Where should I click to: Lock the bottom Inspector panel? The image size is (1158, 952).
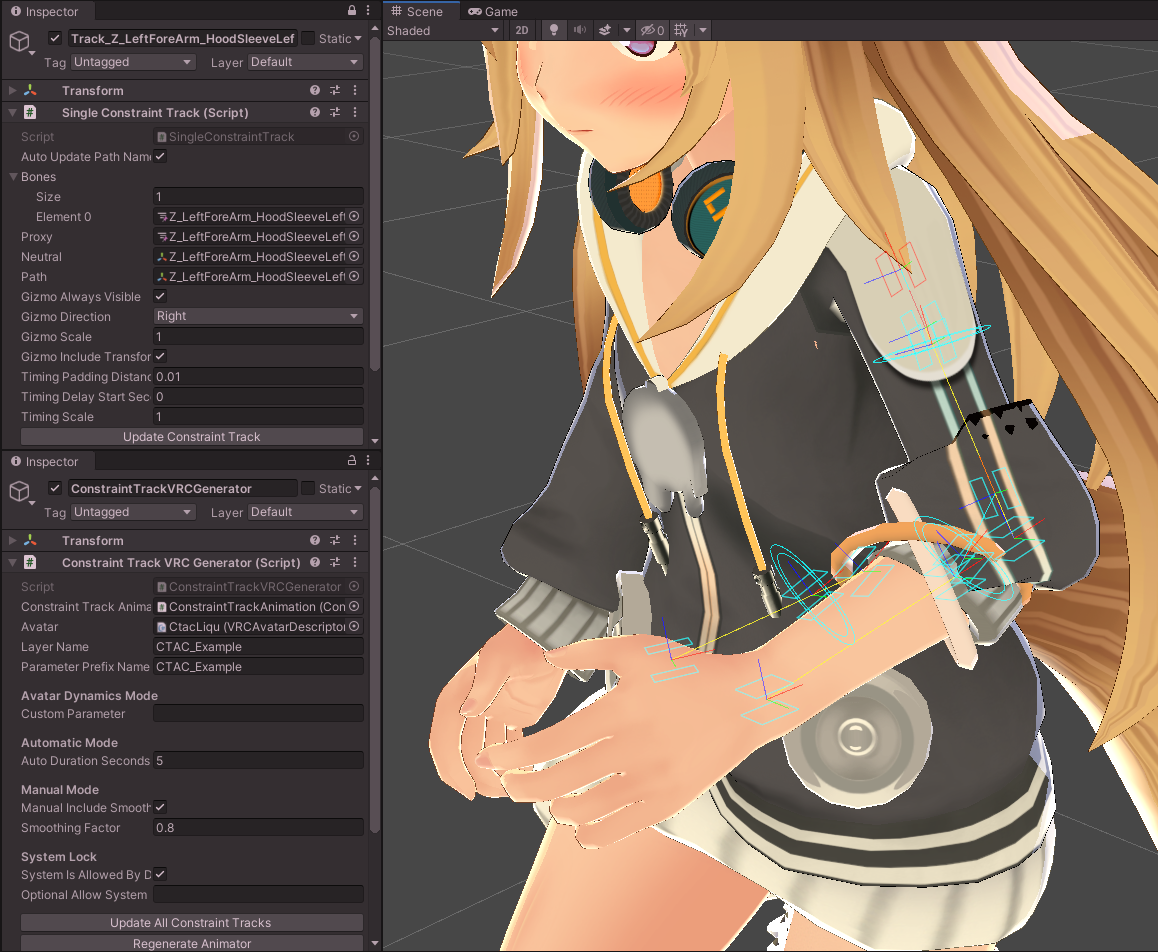(x=352, y=460)
